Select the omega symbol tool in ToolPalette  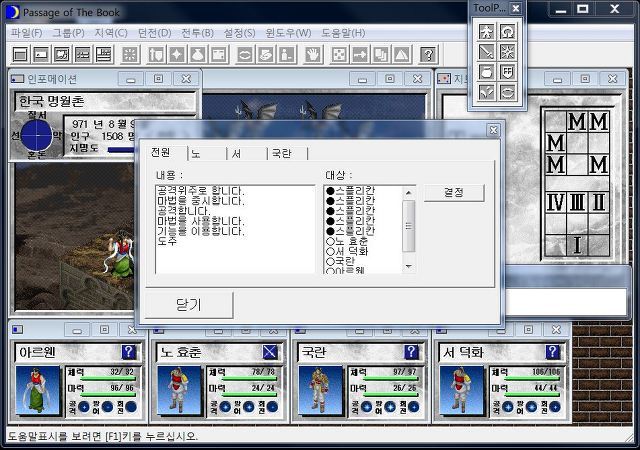pos(507,31)
